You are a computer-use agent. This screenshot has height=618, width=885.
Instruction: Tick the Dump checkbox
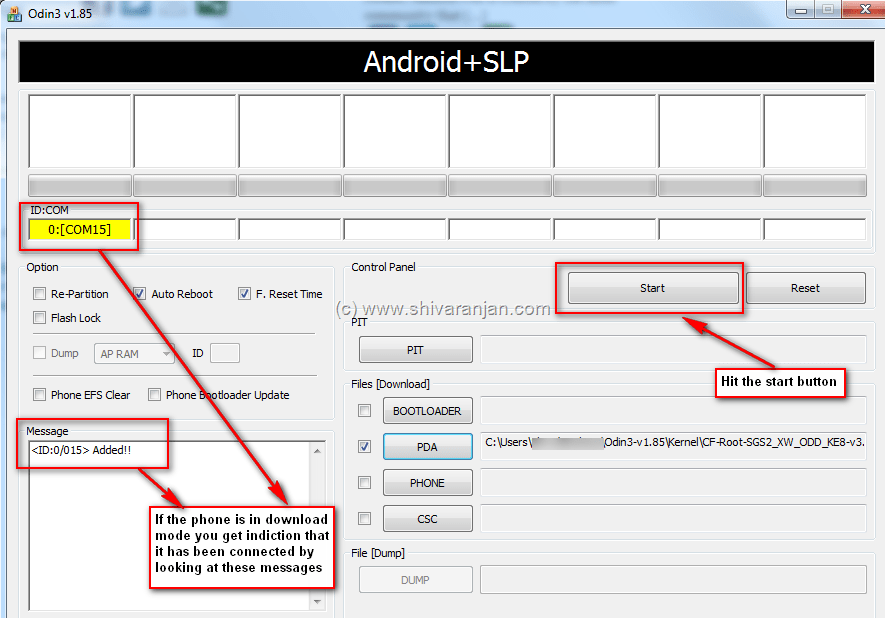[40, 353]
